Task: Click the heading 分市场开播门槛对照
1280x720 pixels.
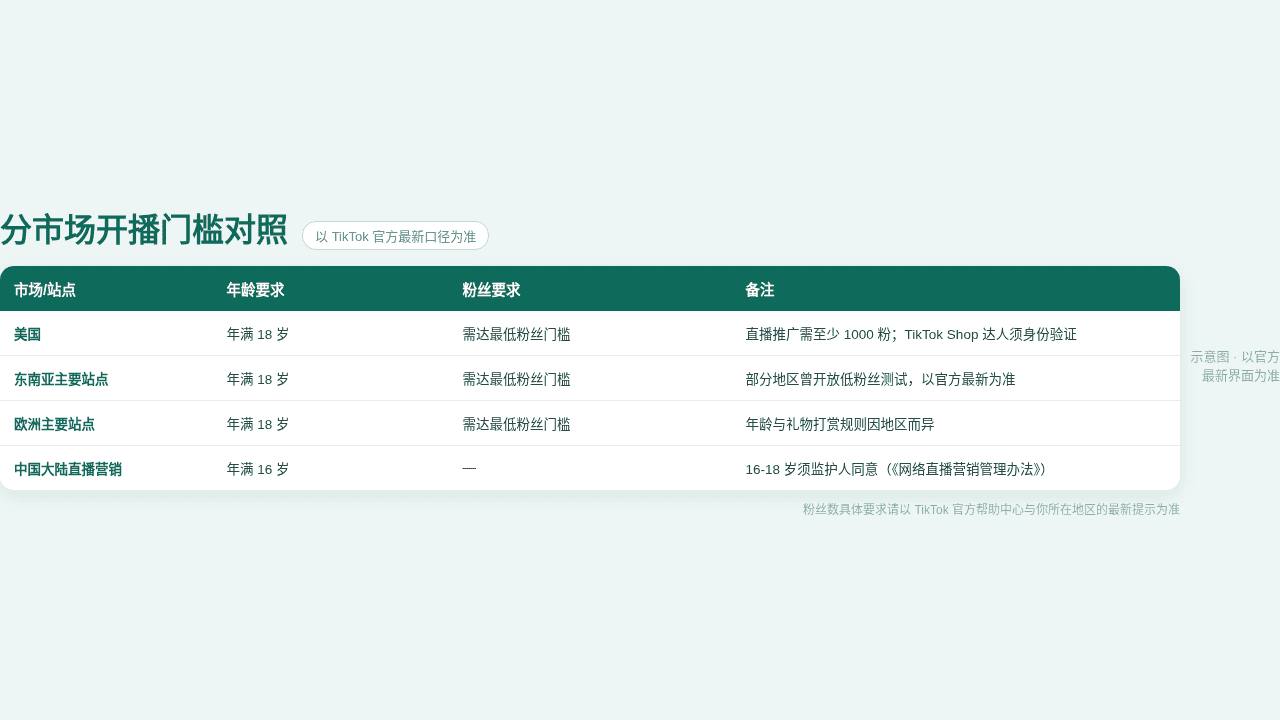Action: [144, 230]
